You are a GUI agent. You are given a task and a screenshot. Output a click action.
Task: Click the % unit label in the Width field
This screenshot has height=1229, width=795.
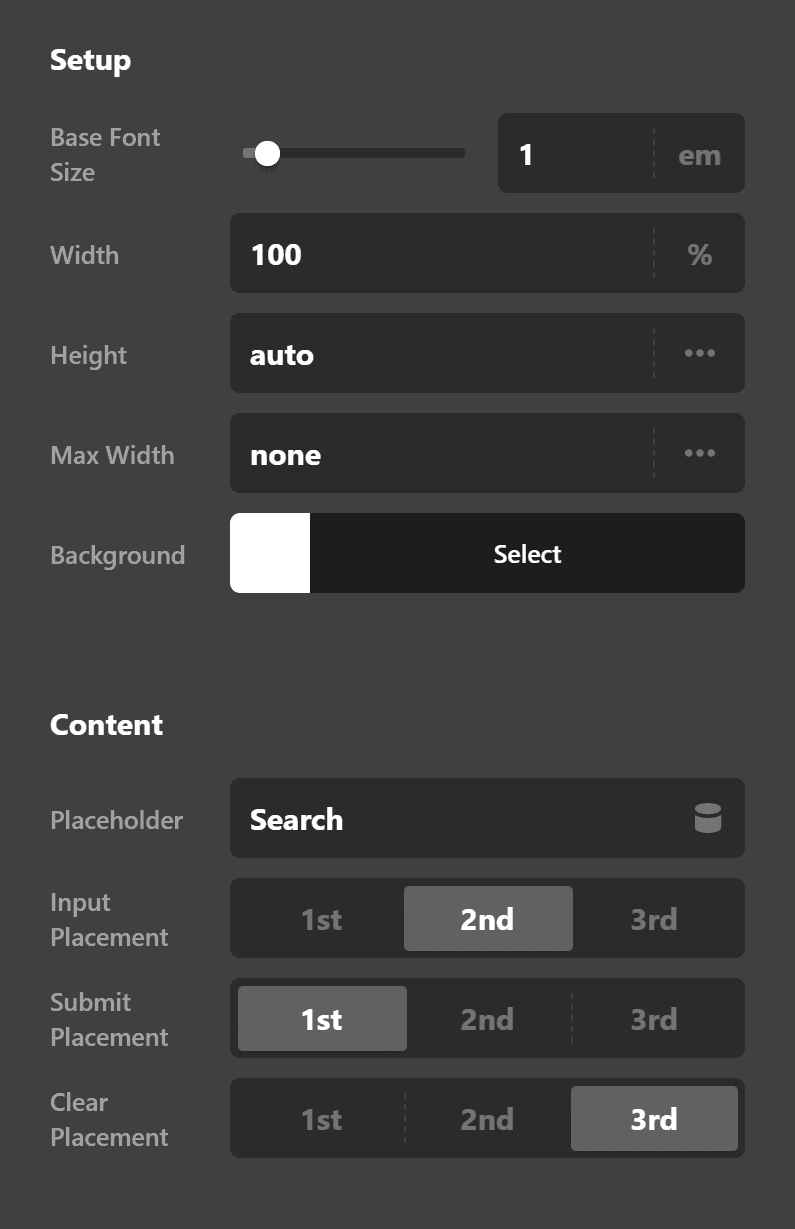tap(699, 254)
